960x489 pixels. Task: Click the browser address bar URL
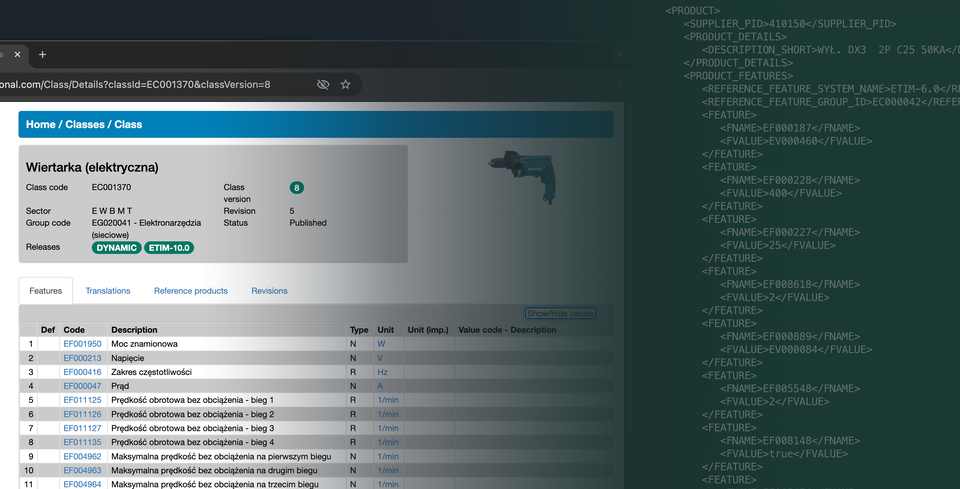pos(135,84)
